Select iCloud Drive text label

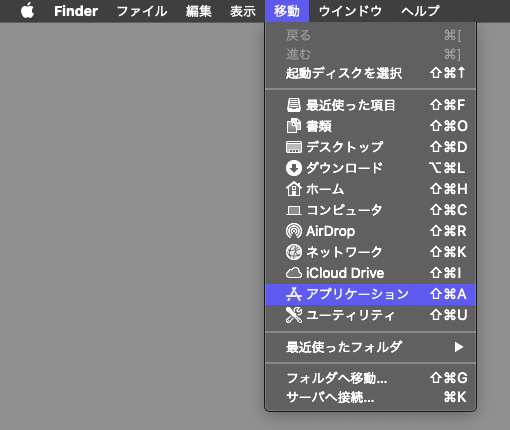point(345,273)
